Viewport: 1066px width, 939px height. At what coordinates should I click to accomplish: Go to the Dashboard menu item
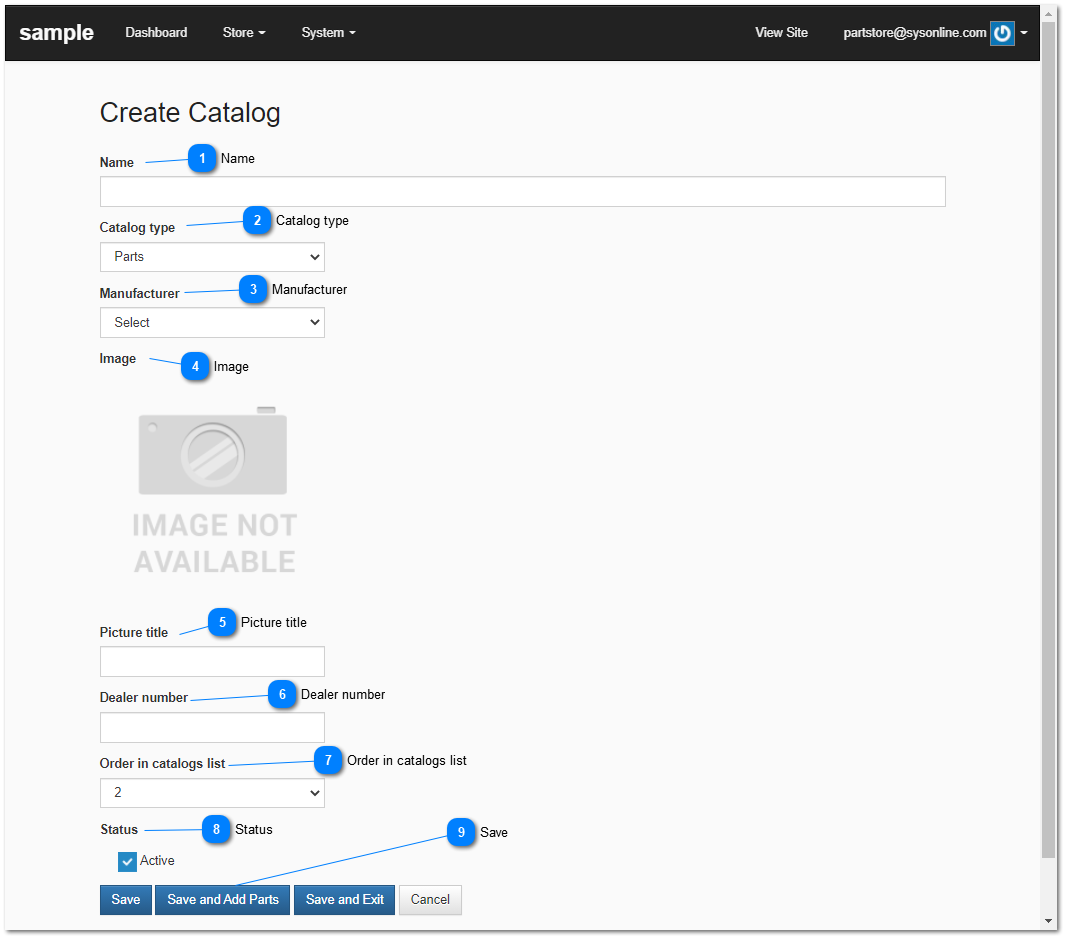pyautogui.click(x=156, y=33)
